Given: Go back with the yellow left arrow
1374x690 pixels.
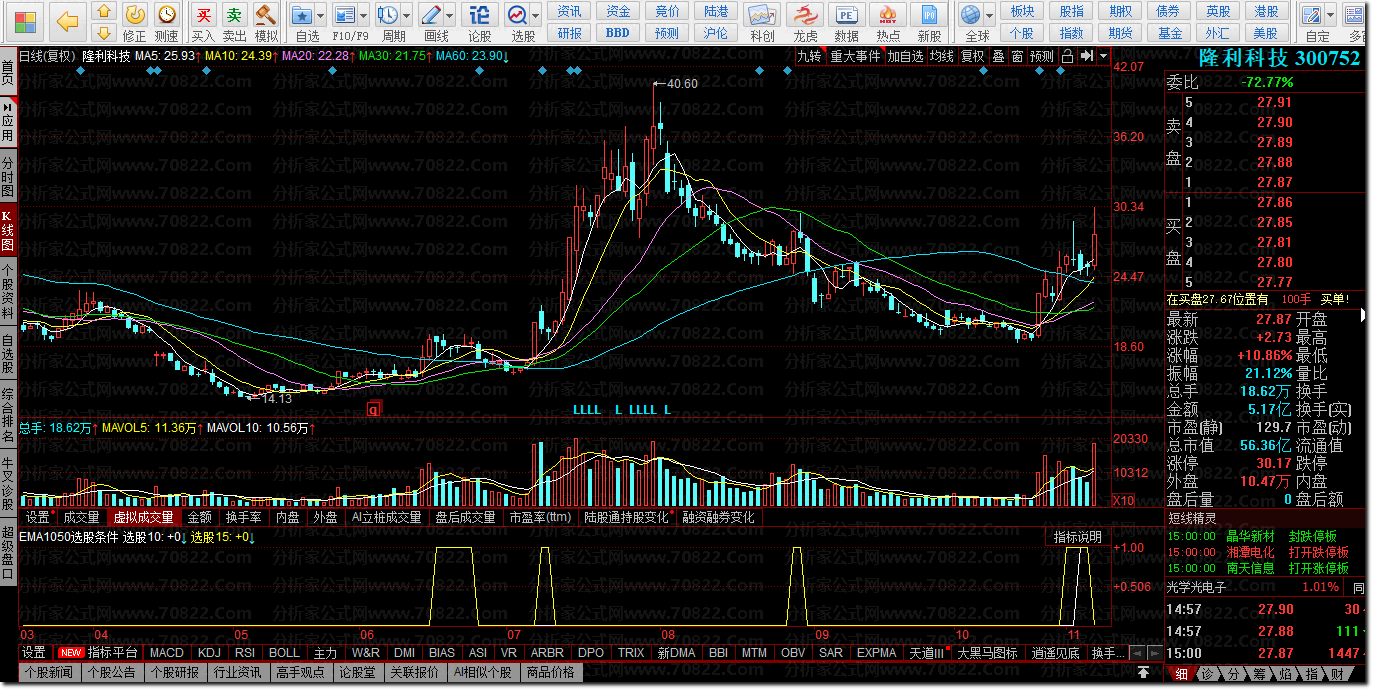Looking at the screenshot, I should (x=67, y=21).
